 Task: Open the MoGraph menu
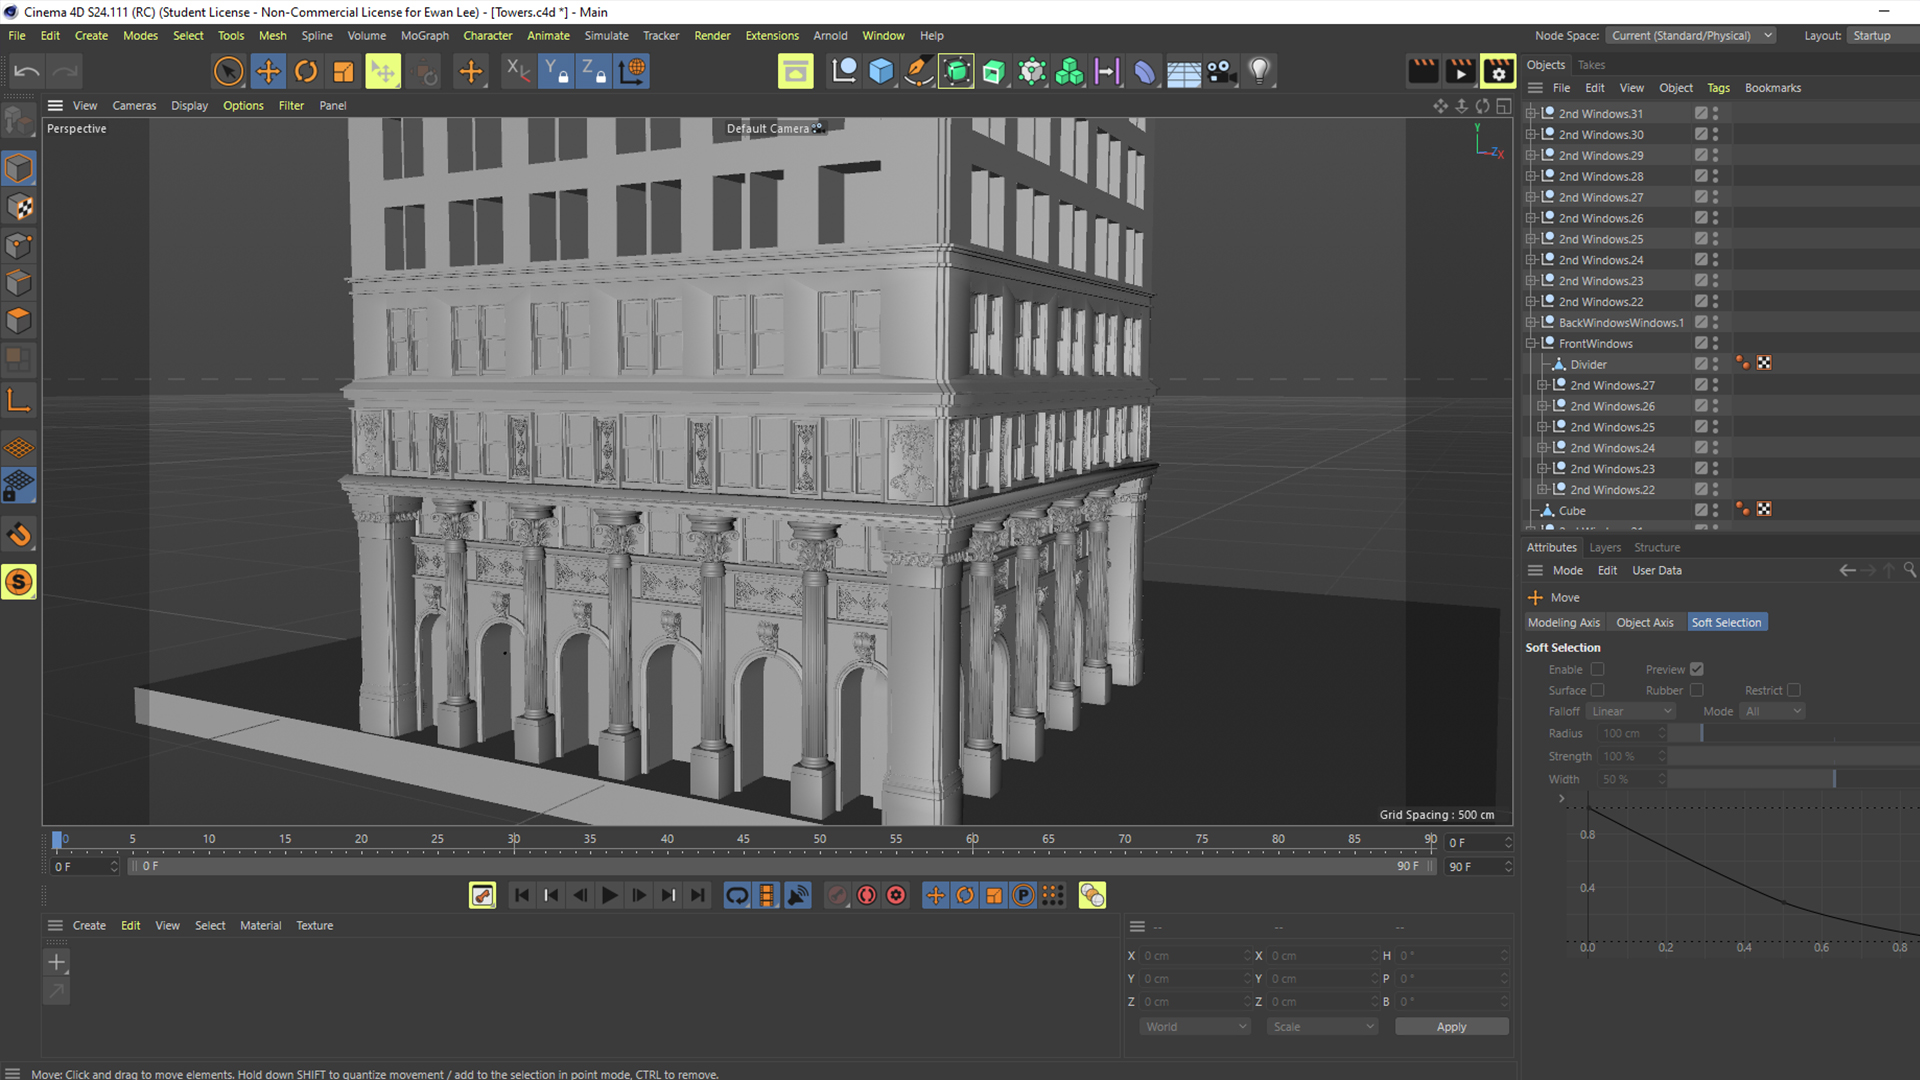point(424,35)
